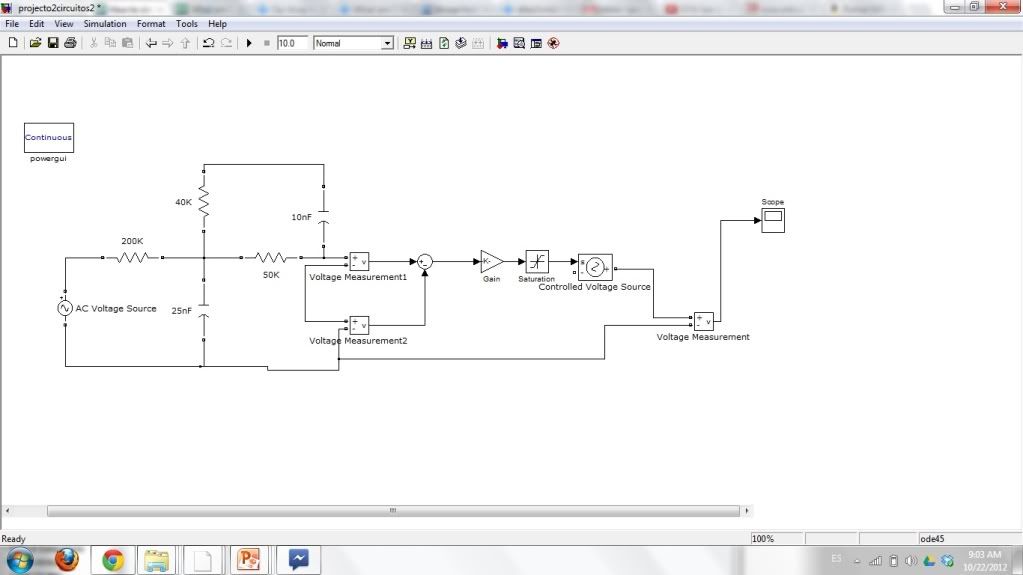Open the Simulation menu
This screenshot has height=575, width=1023.
[105, 23]
